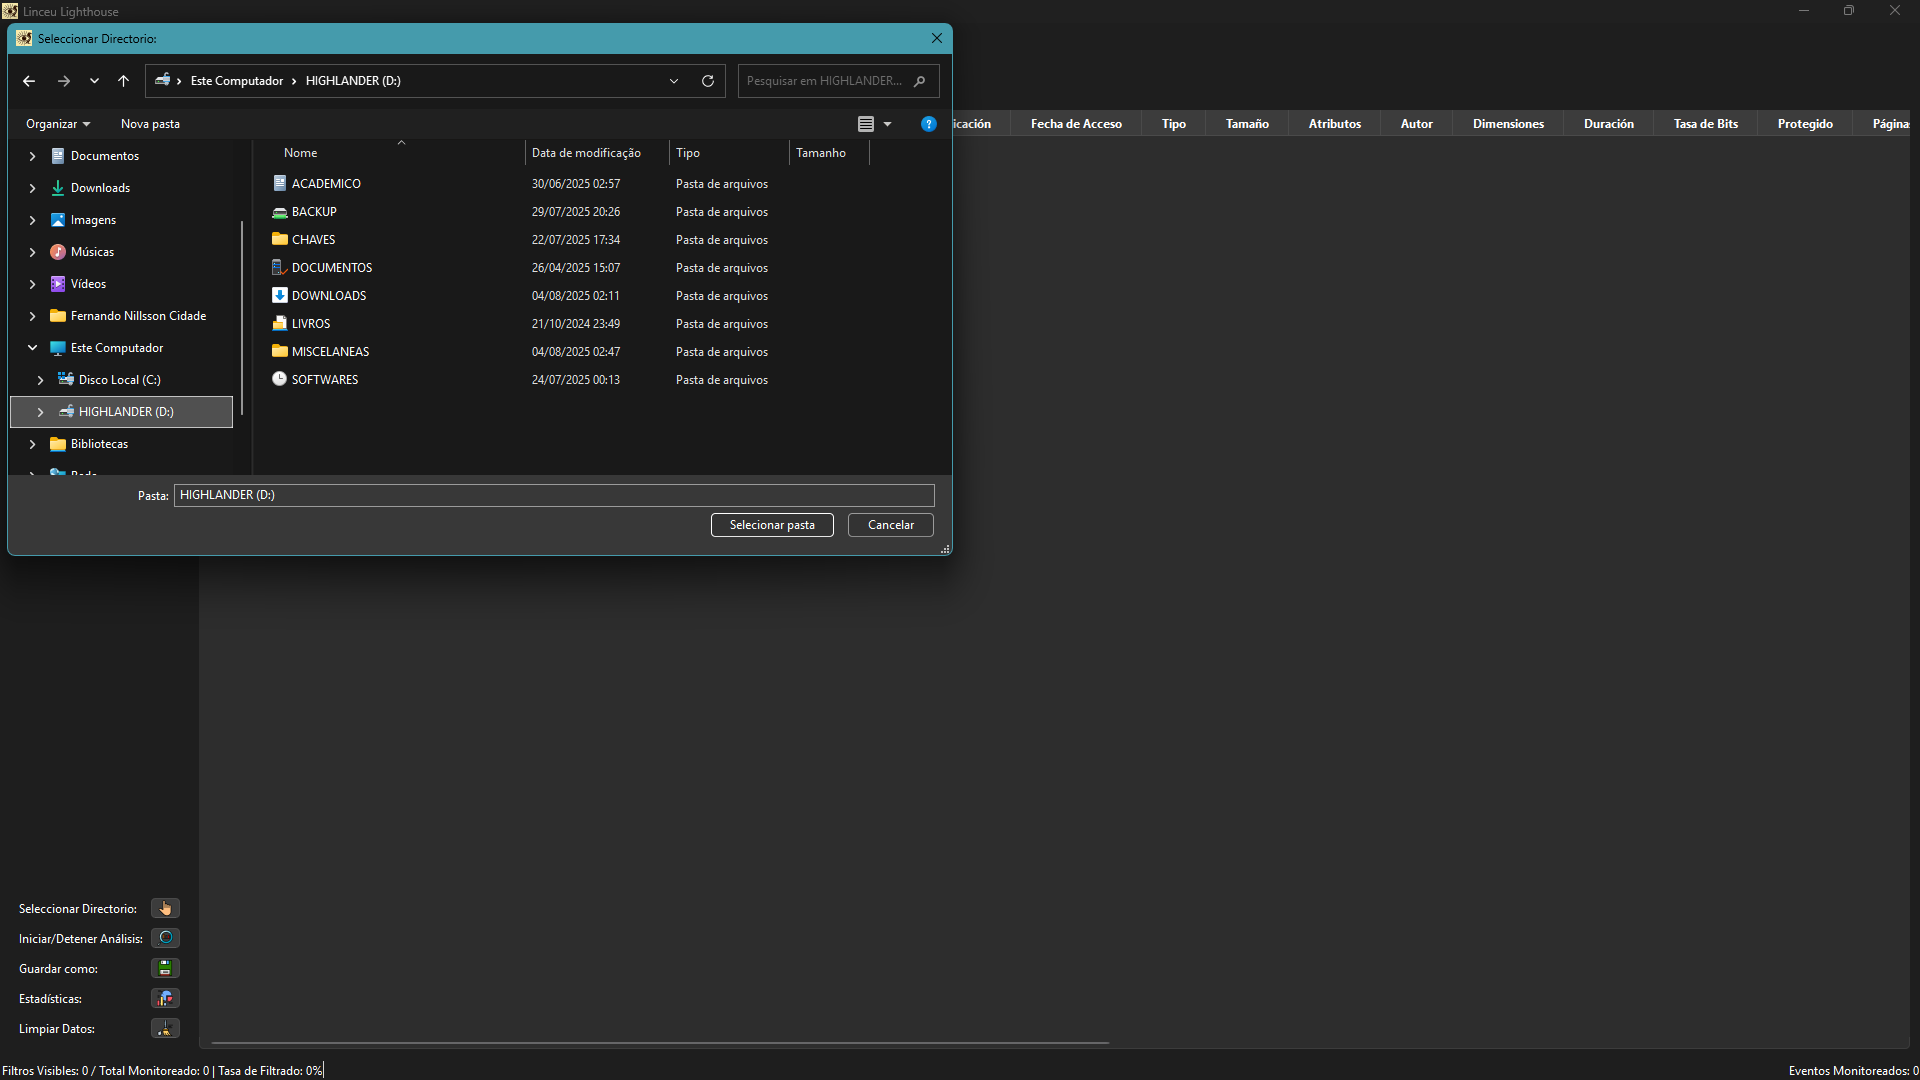The image size is (1920, 1080).
Task: Navigate back in file dialog
Action: pos(29,81)
